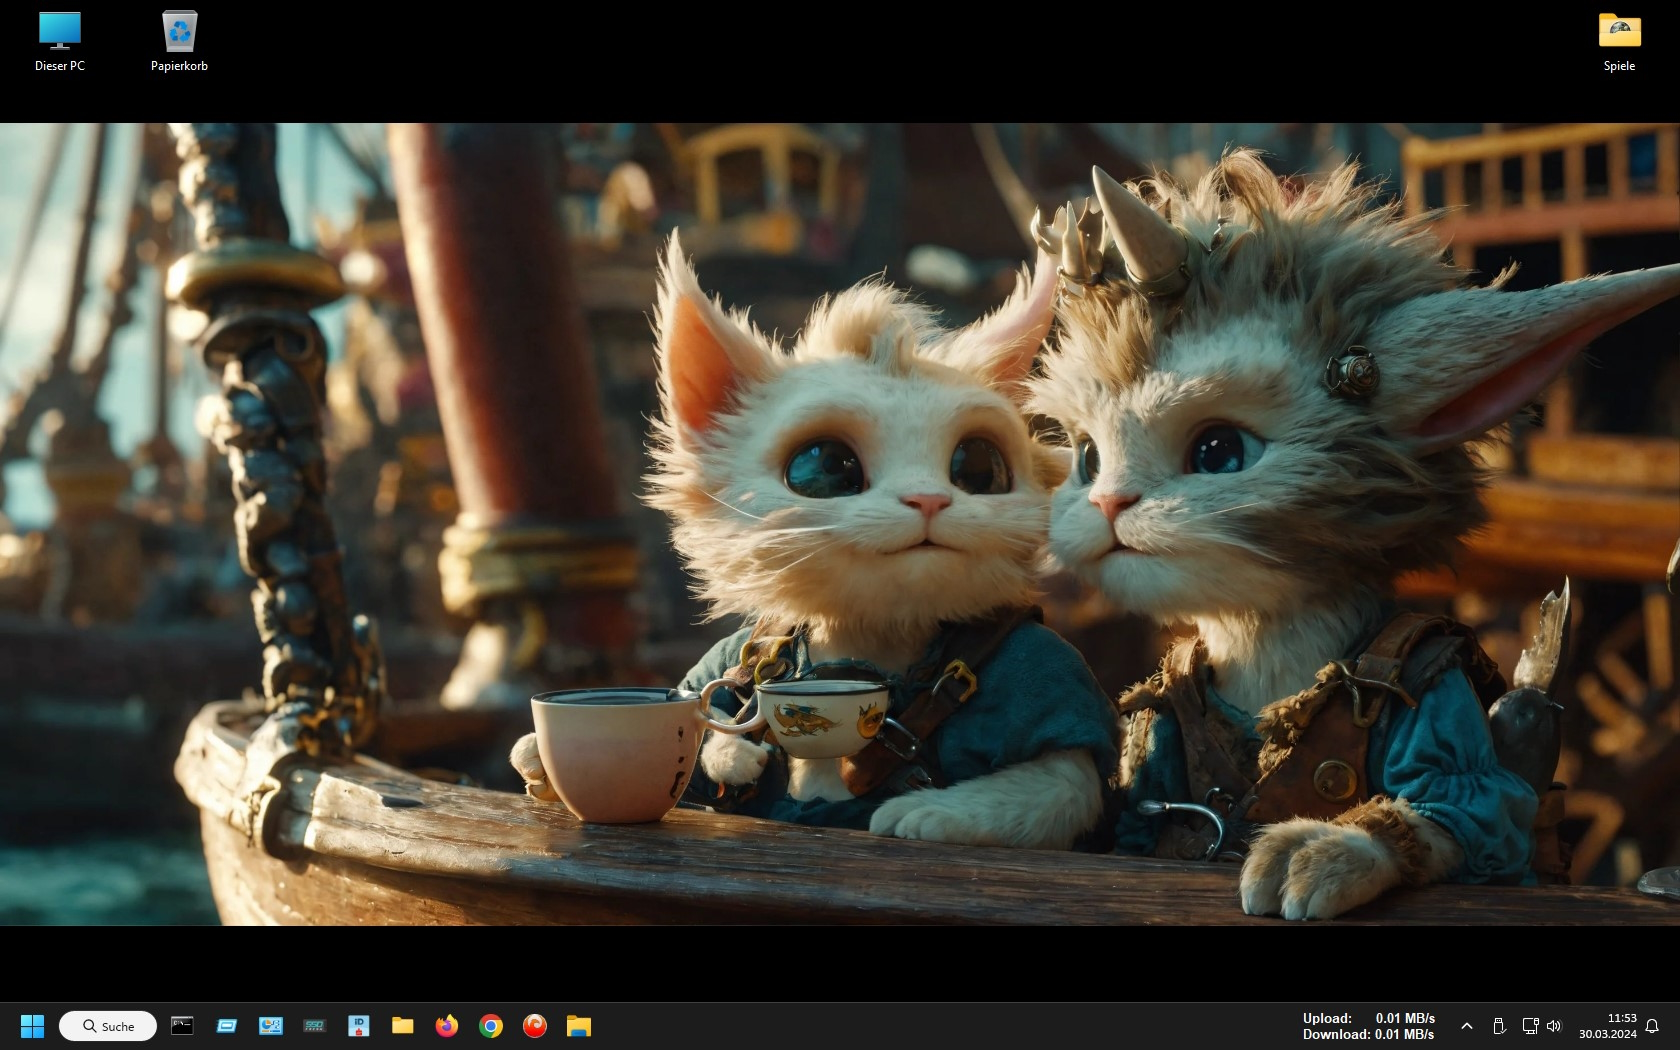Select the Spiele folder on the desktop

coord(1619,42)
